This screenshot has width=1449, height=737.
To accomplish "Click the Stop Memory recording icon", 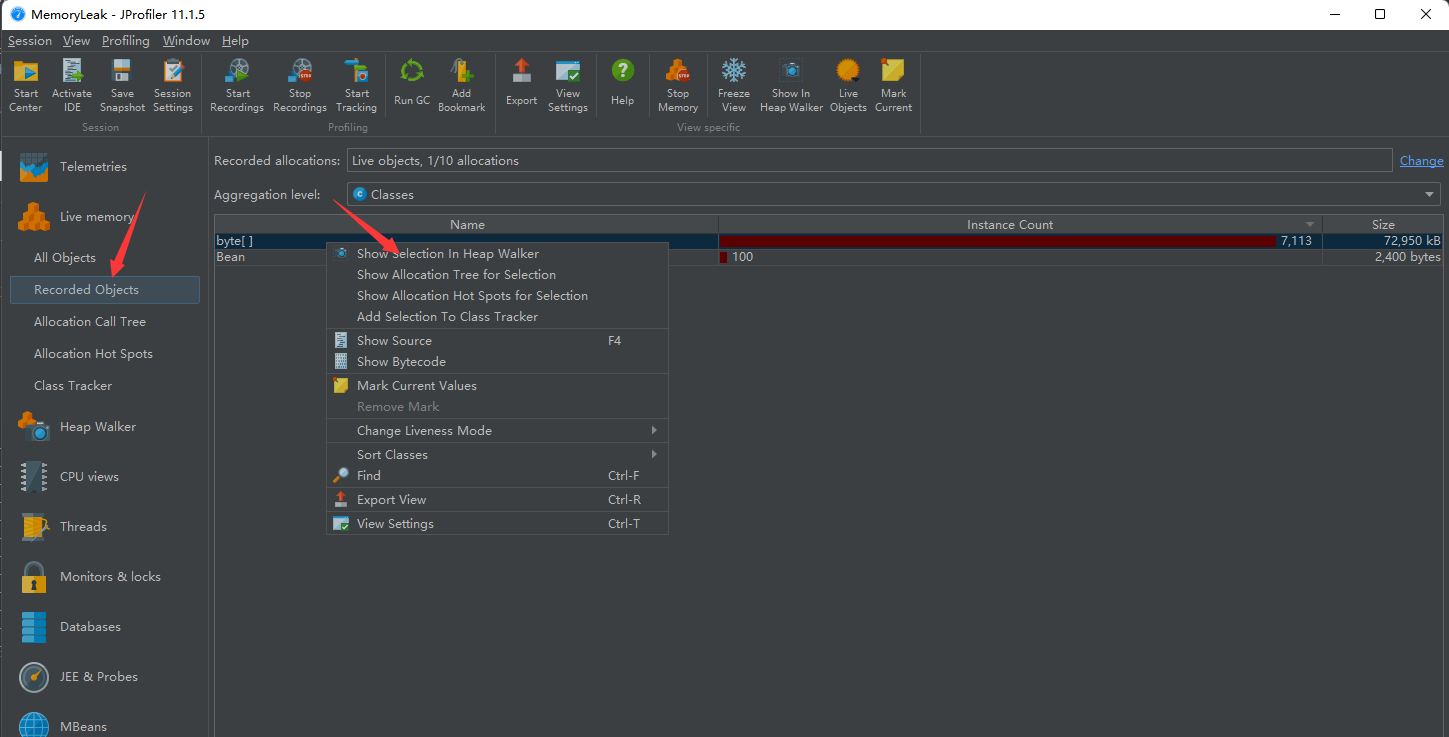I will 678,72.
